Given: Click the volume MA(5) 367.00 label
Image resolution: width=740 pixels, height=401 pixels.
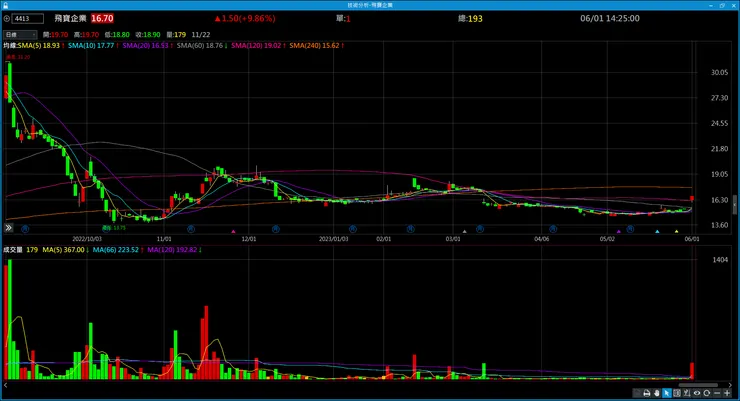Looking at the screenshot, I should [x=65, y=250].
